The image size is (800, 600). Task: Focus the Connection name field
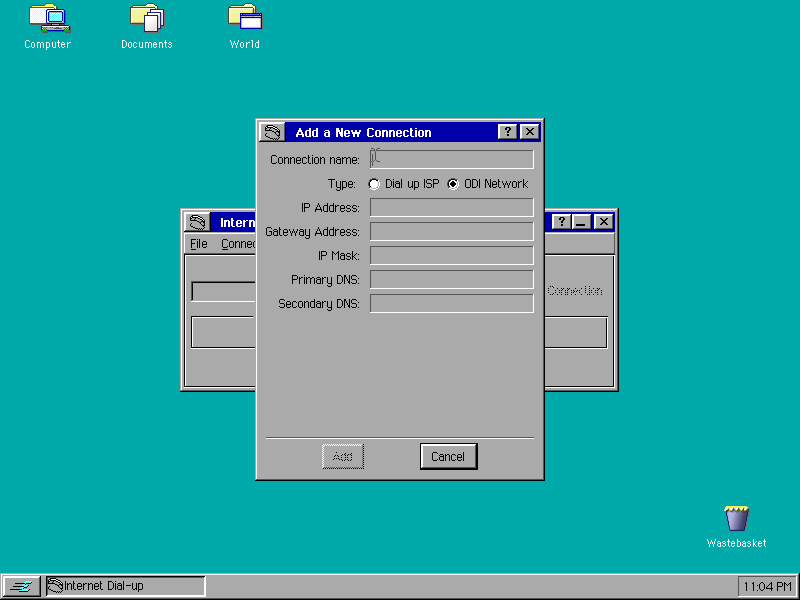(452, 159)
